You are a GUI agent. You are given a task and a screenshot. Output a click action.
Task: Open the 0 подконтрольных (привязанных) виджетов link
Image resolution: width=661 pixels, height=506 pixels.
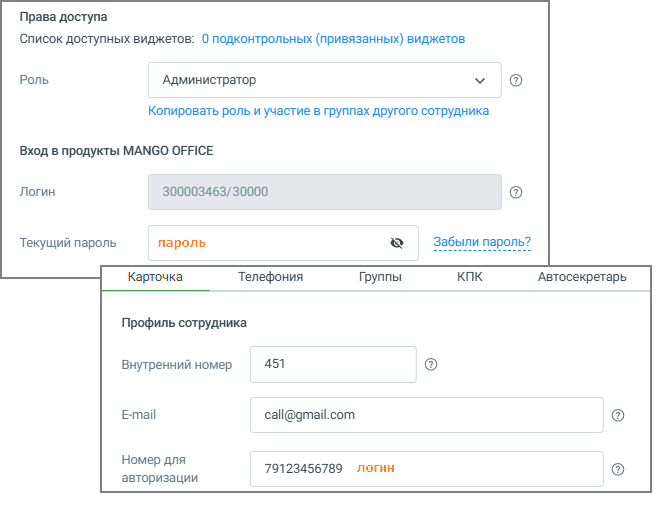tap(333, 39)
